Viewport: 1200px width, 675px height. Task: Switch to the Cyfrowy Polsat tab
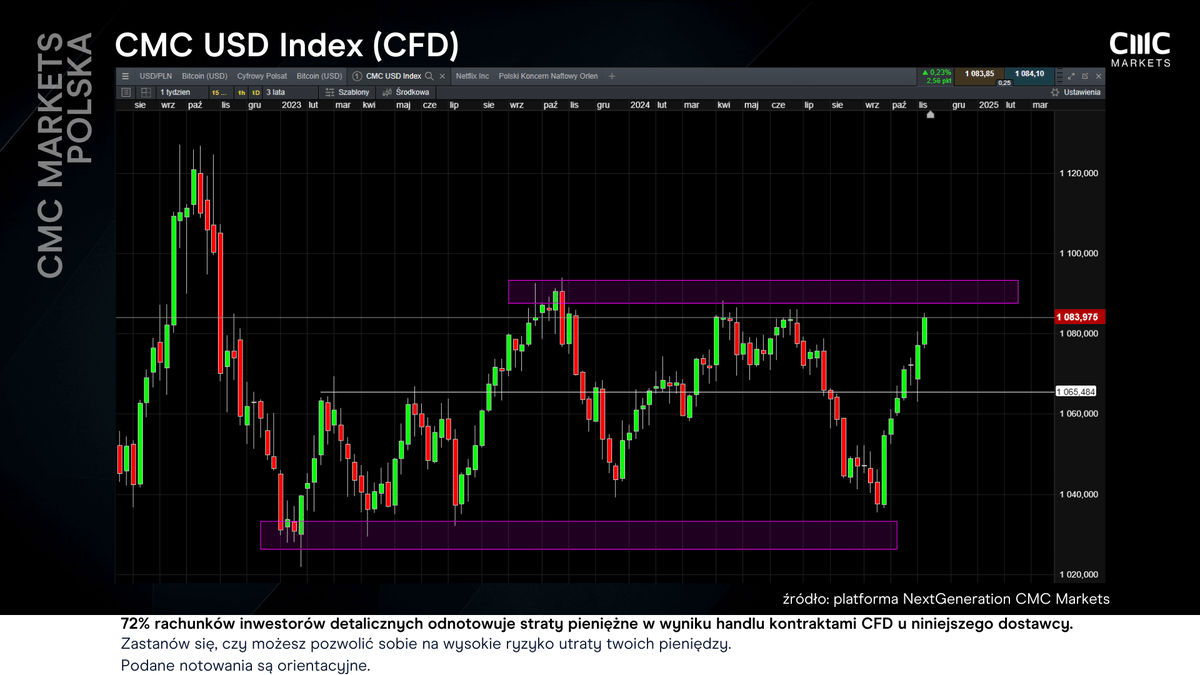(x=261, y=76)
